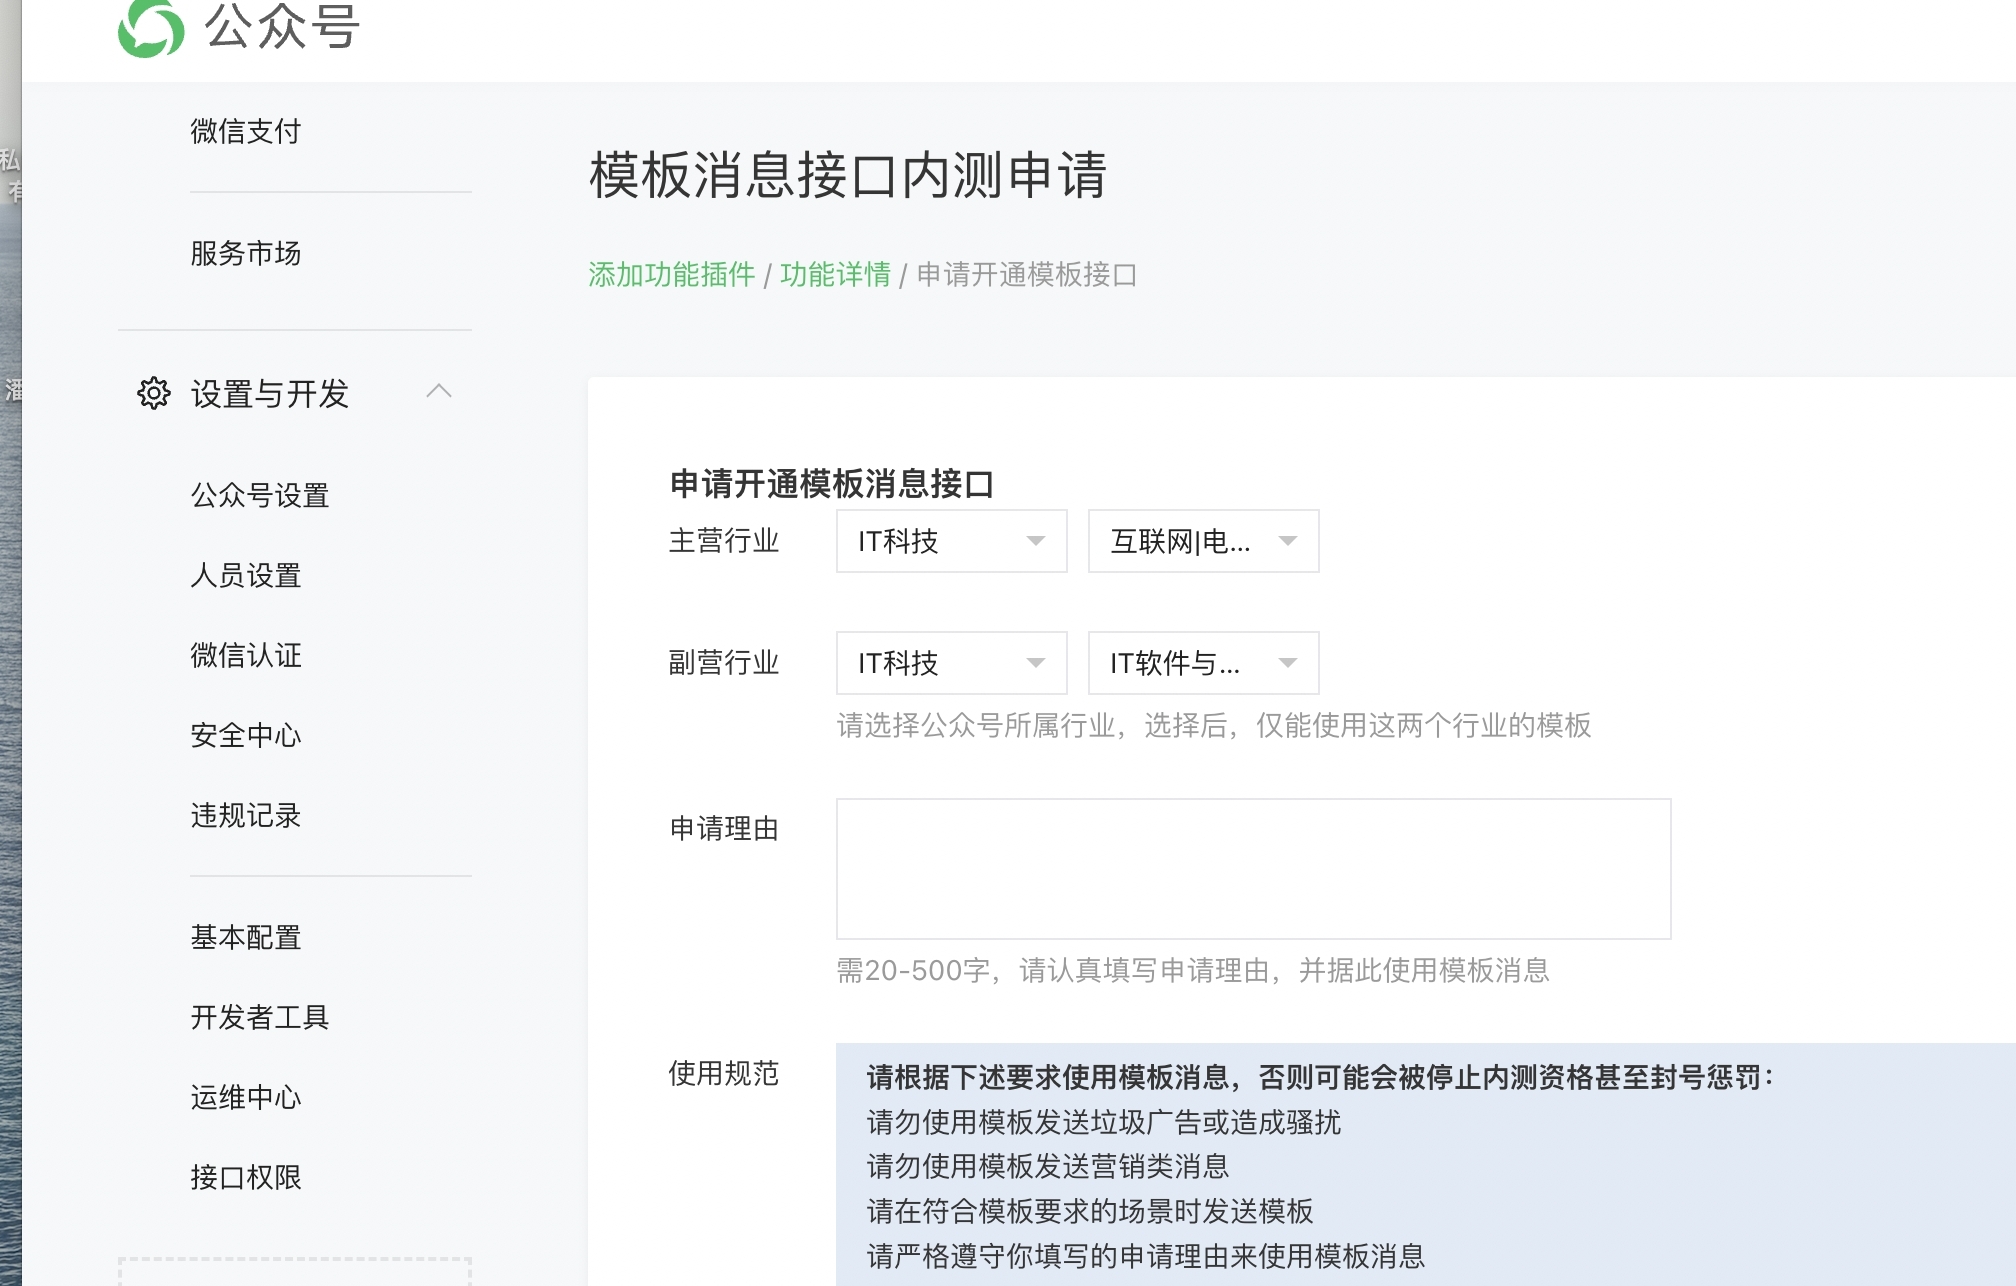Viewport: 2016px width, 1286px height.
Task: Open the 互联网|电... sub-industry dropdown
Action: click(1204, 541)
